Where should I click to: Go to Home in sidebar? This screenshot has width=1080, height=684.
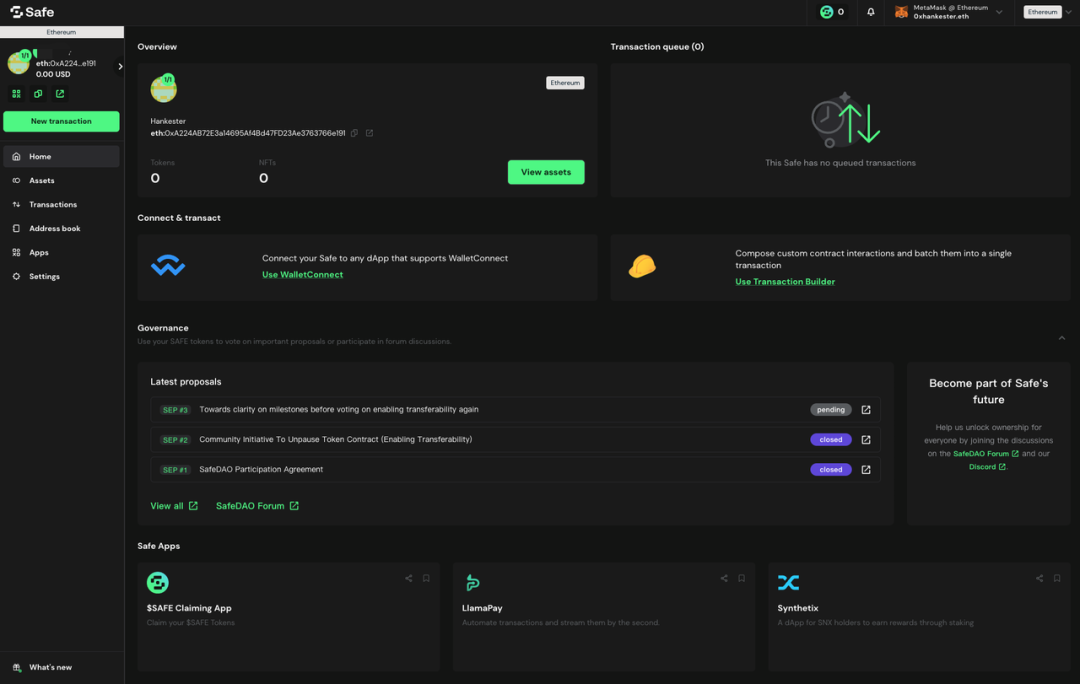click(x=61, y=156)
